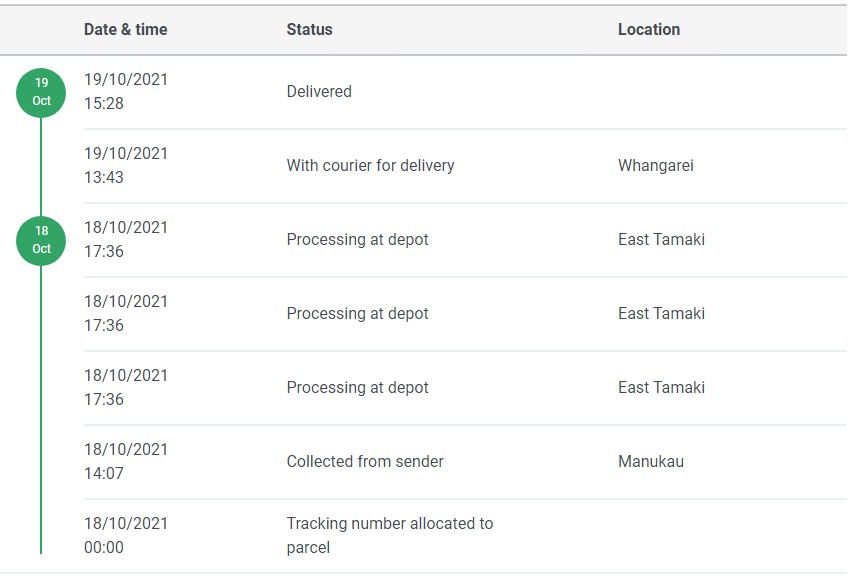849x586 pixels.
Task: Click the 19/10/2021 13:43 timestamp
Action: click(x=126, y=166)
